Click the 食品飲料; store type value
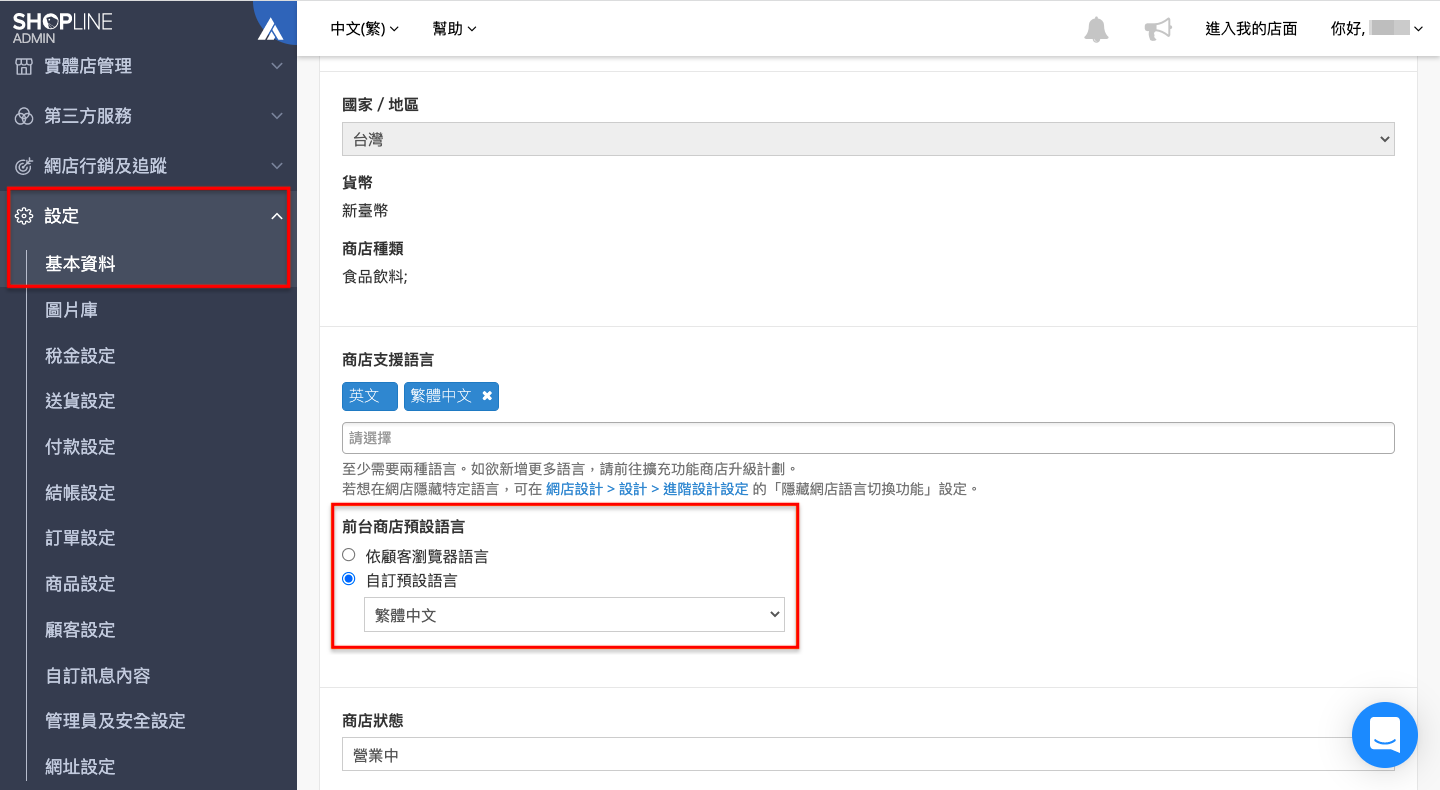The image size is (1440, 790). (375, 277)
